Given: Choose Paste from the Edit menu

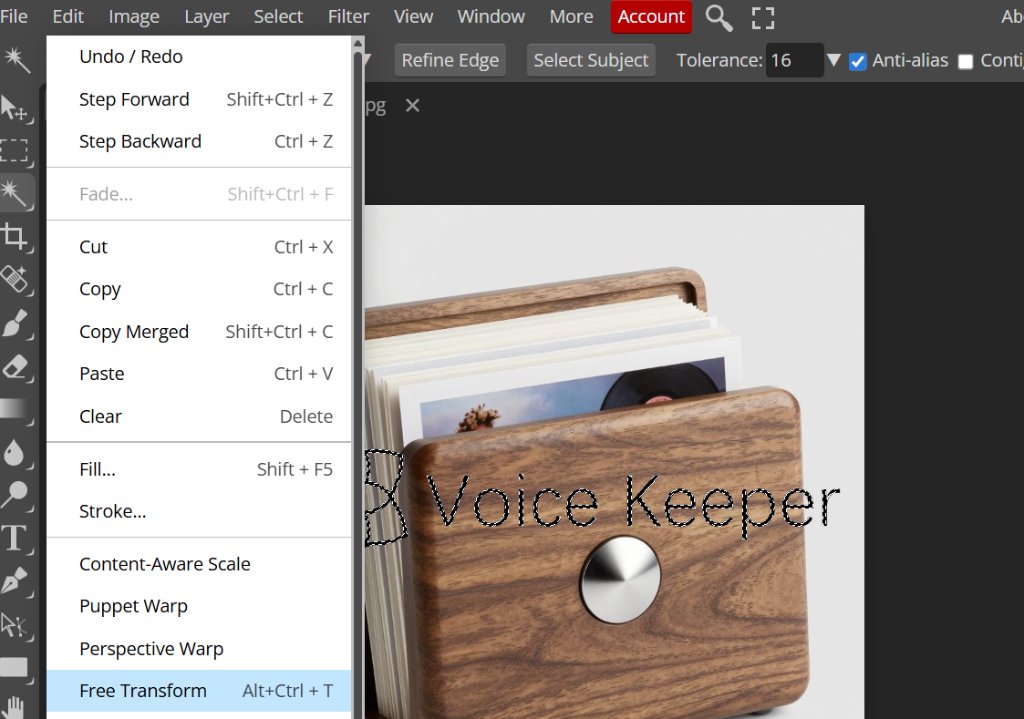Looking at the screenshot, I should coord(199,374).
